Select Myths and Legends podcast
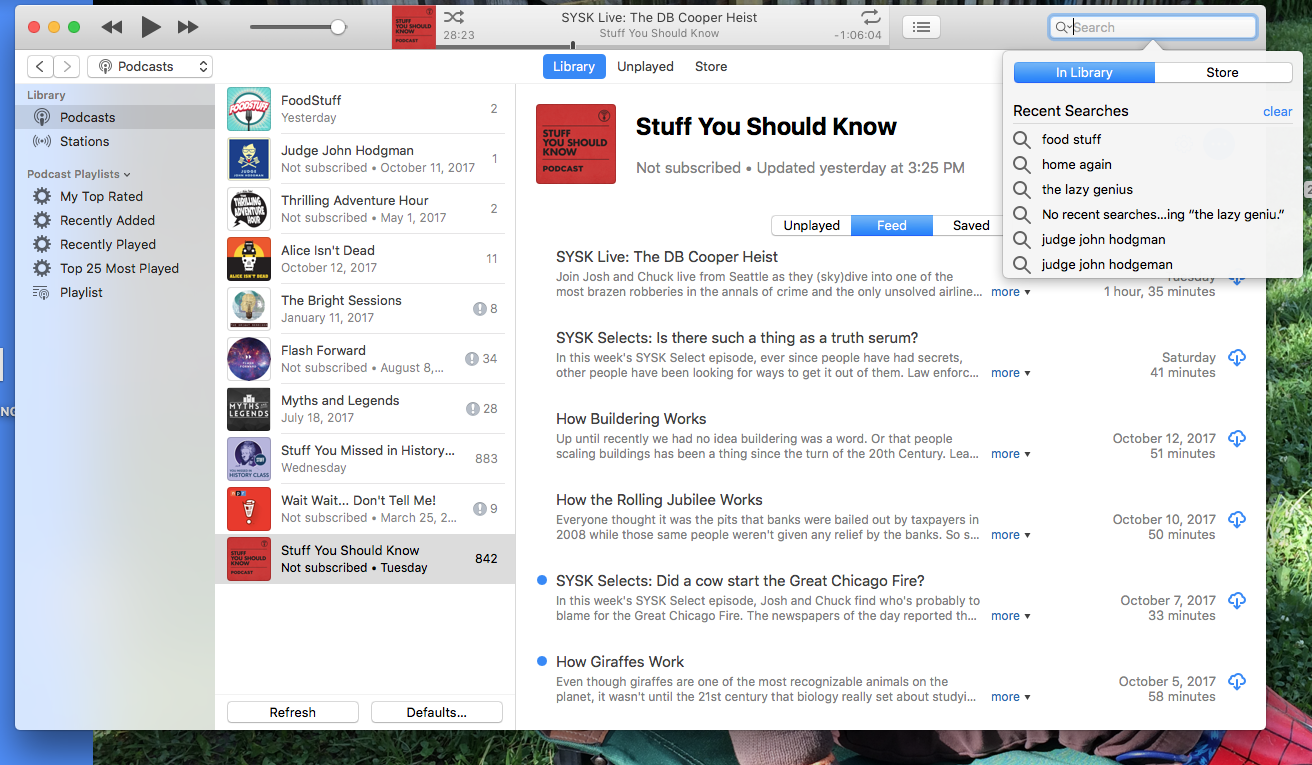 click(365, 409)
